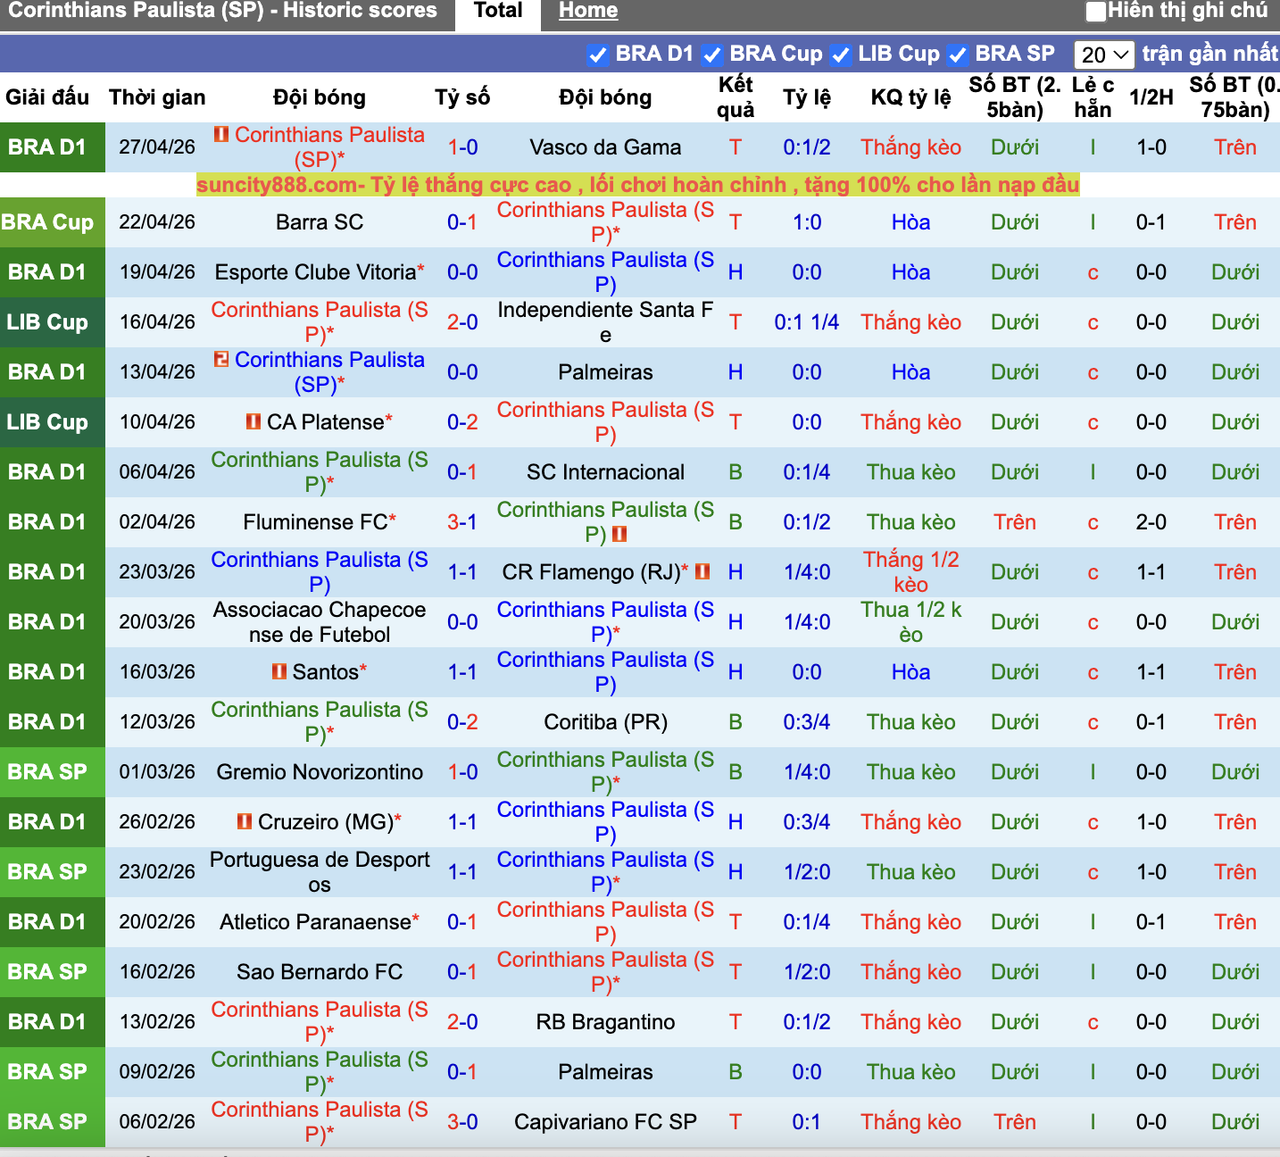Open the 20 recent matches dropdown
1280x1157 pixels.
tap(1104, 55)
